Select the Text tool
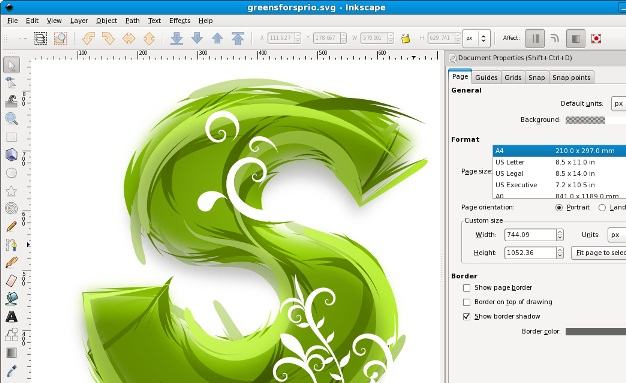The width and height of the screenshot is (626, 383). 11,317
